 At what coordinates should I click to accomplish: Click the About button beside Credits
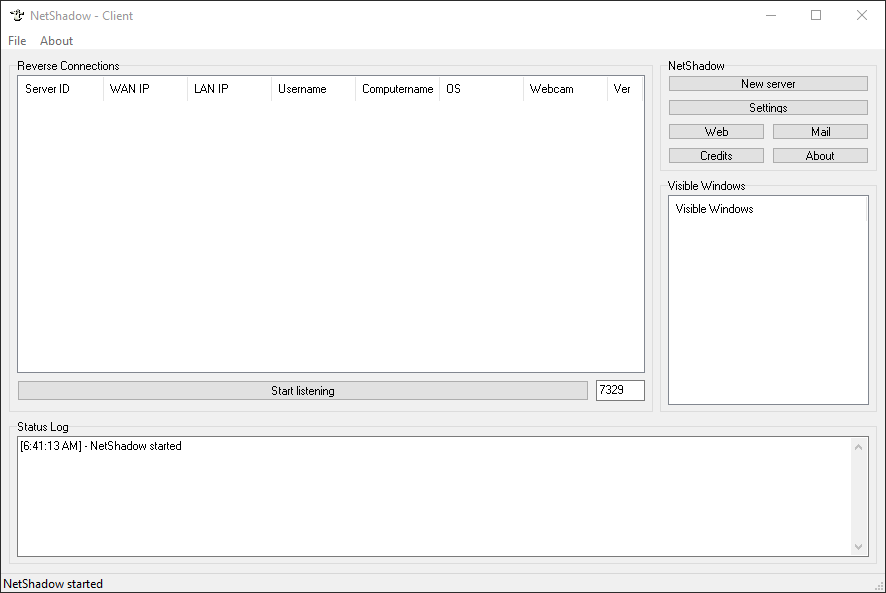(820, 156)
